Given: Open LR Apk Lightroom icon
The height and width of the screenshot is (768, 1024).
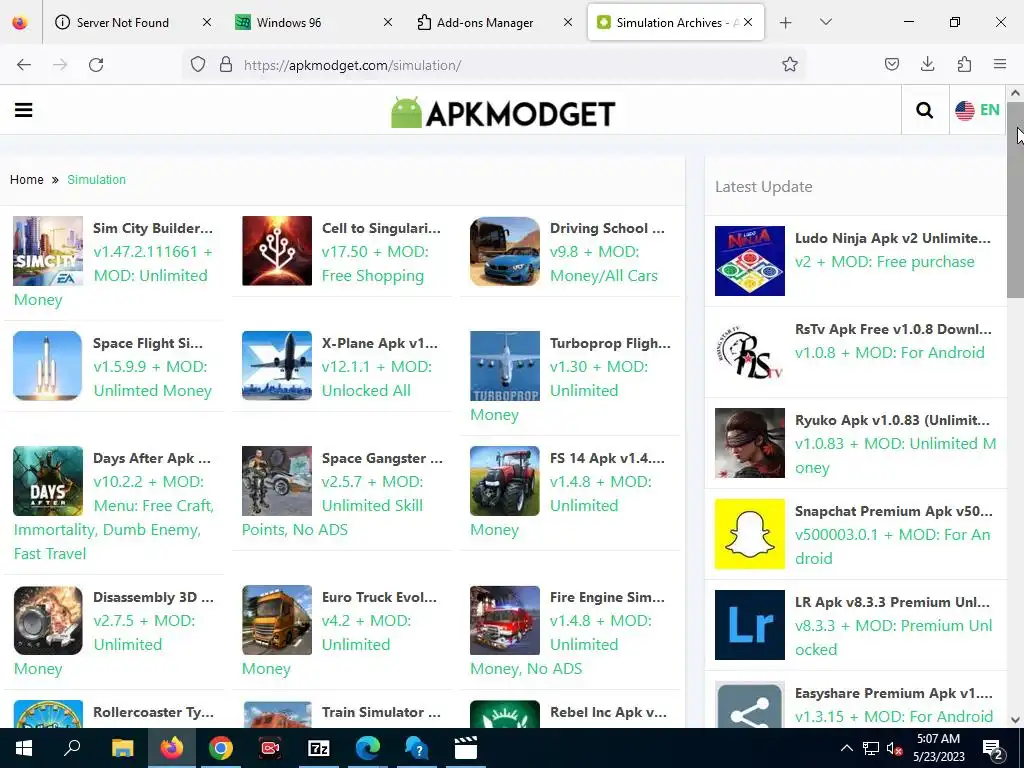Looking at the screenshot, I should [750, 625].
